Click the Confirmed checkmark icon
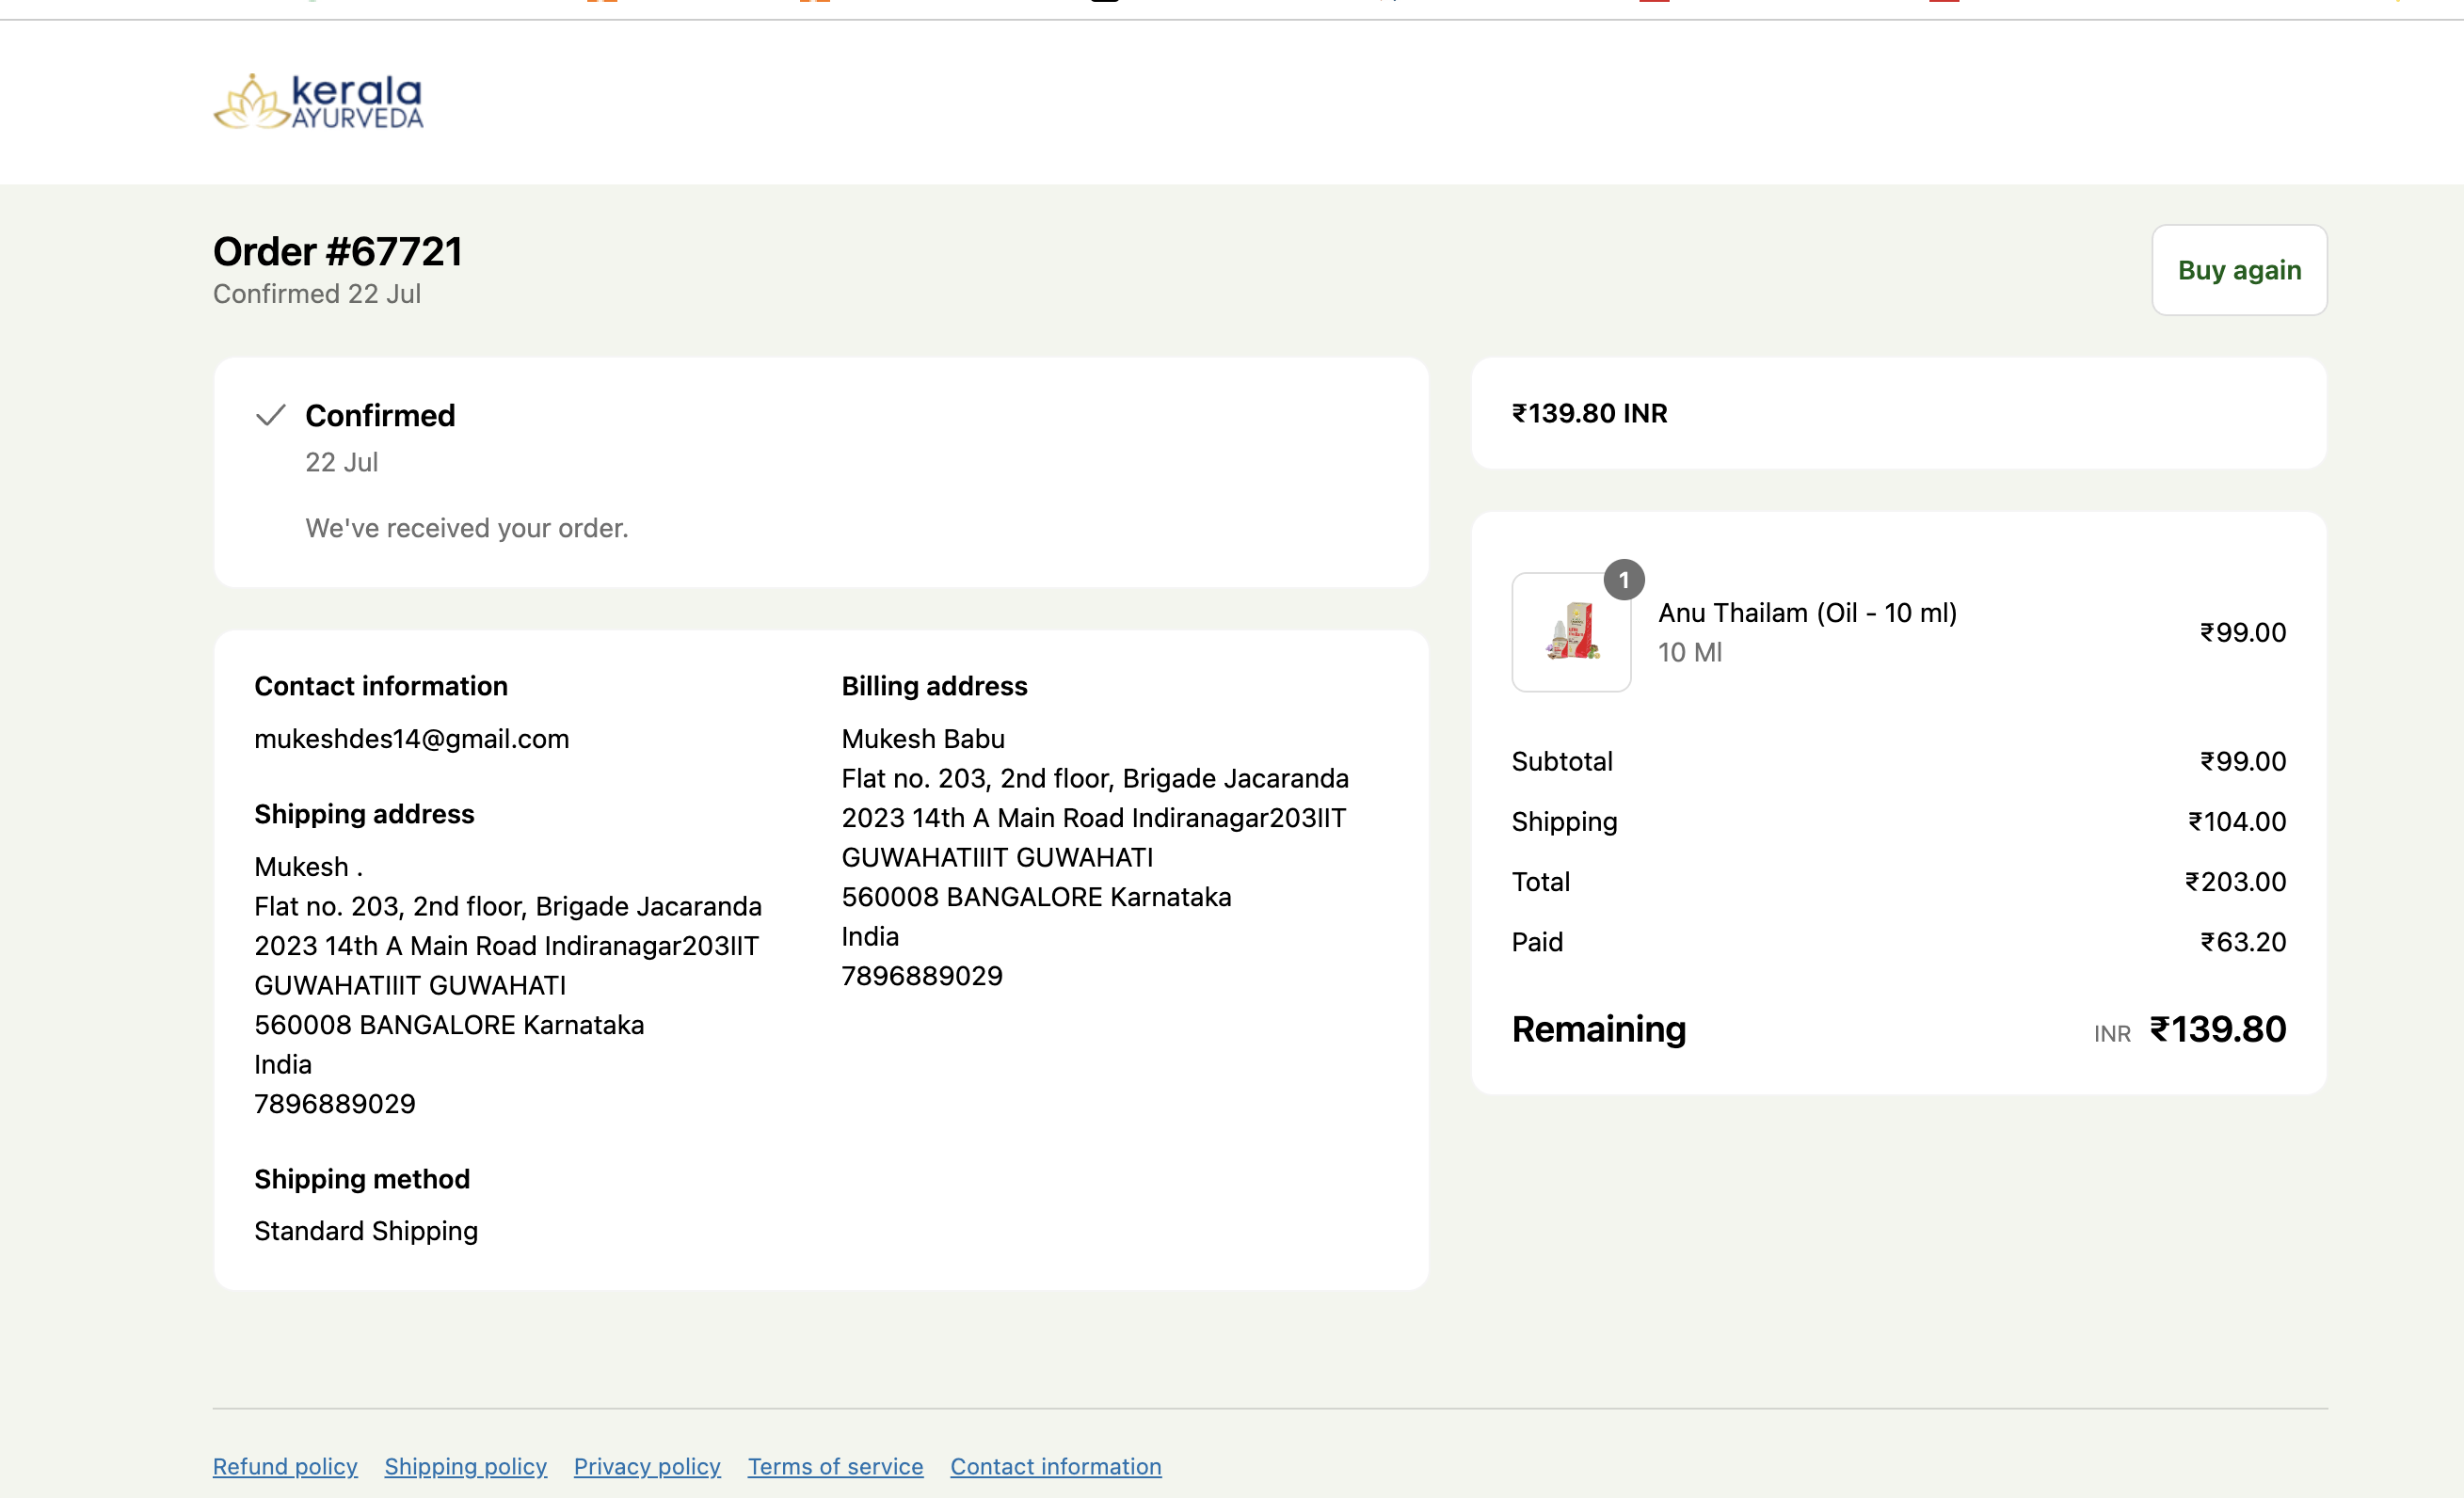 pyautogui.click(x=268, y=415)
